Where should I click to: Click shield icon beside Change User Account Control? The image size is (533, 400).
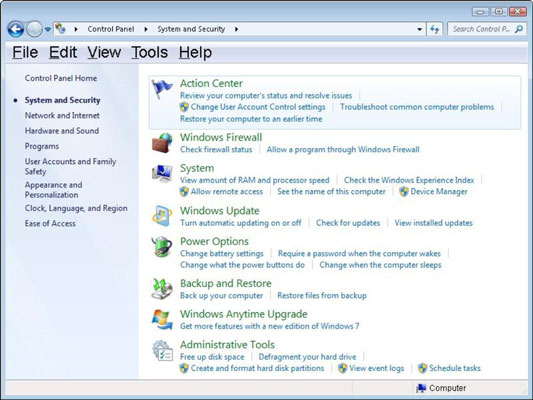pos(184,107)
